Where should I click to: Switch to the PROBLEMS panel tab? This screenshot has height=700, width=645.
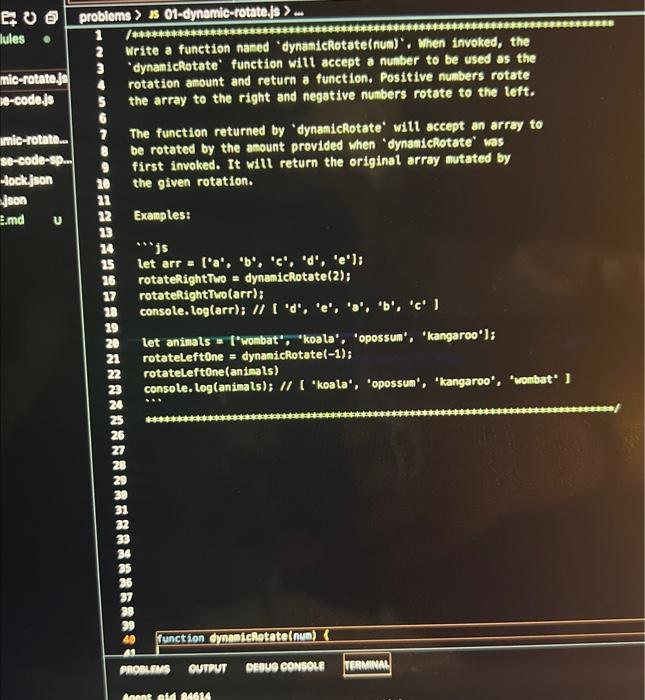click(145, 669)
